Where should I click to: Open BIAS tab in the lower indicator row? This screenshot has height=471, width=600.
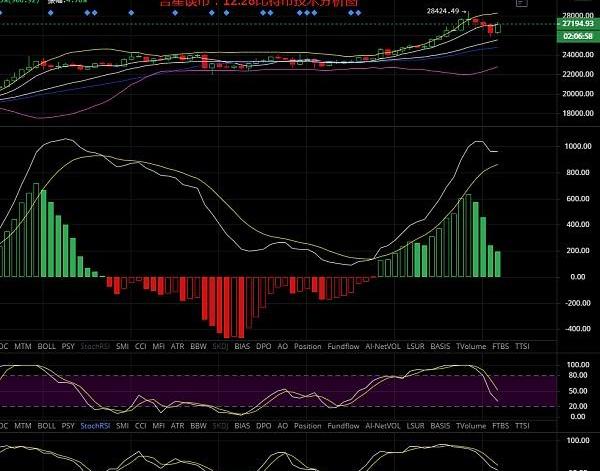(239, 426)
